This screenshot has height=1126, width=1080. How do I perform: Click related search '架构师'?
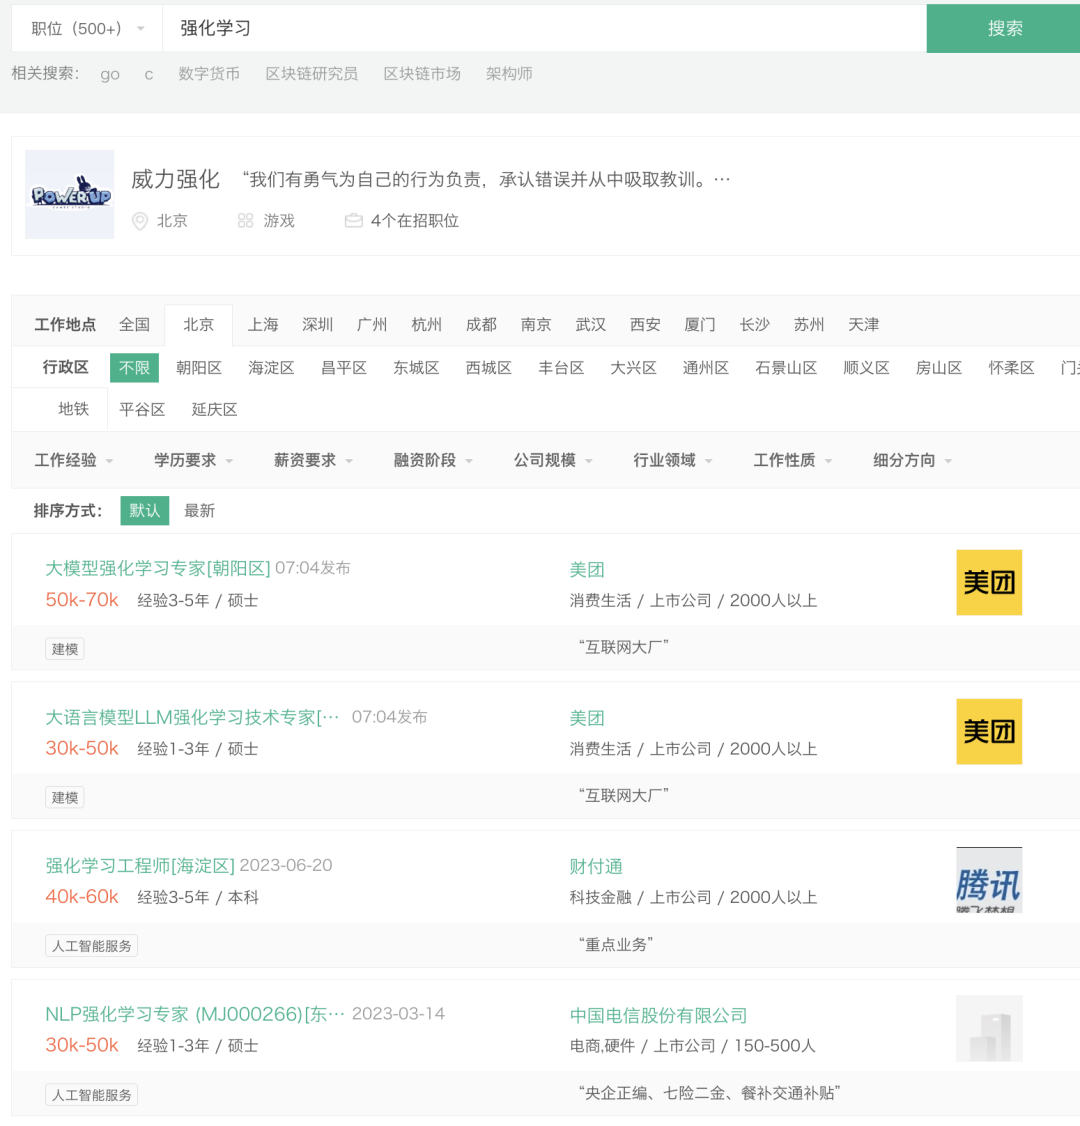[x=509, y=74]
